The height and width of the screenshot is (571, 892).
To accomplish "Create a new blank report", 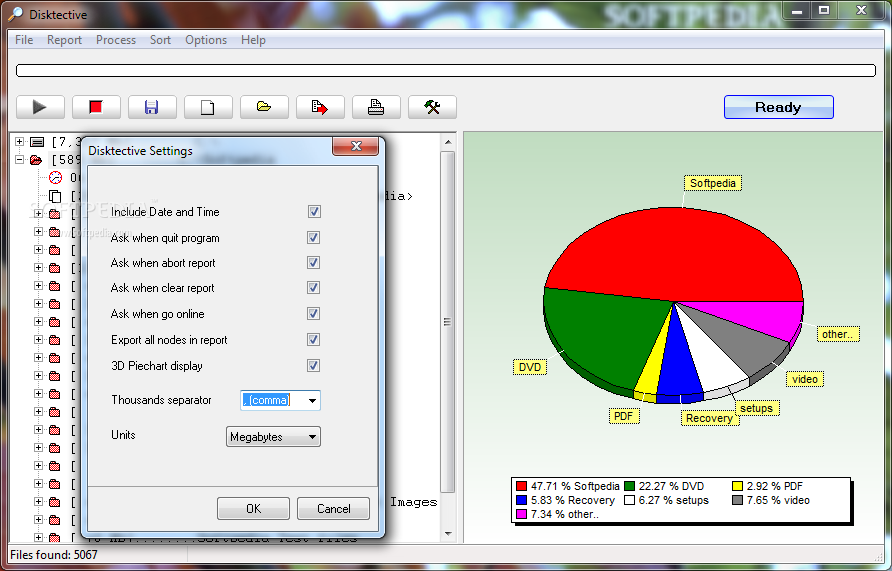I will [208, 107].
